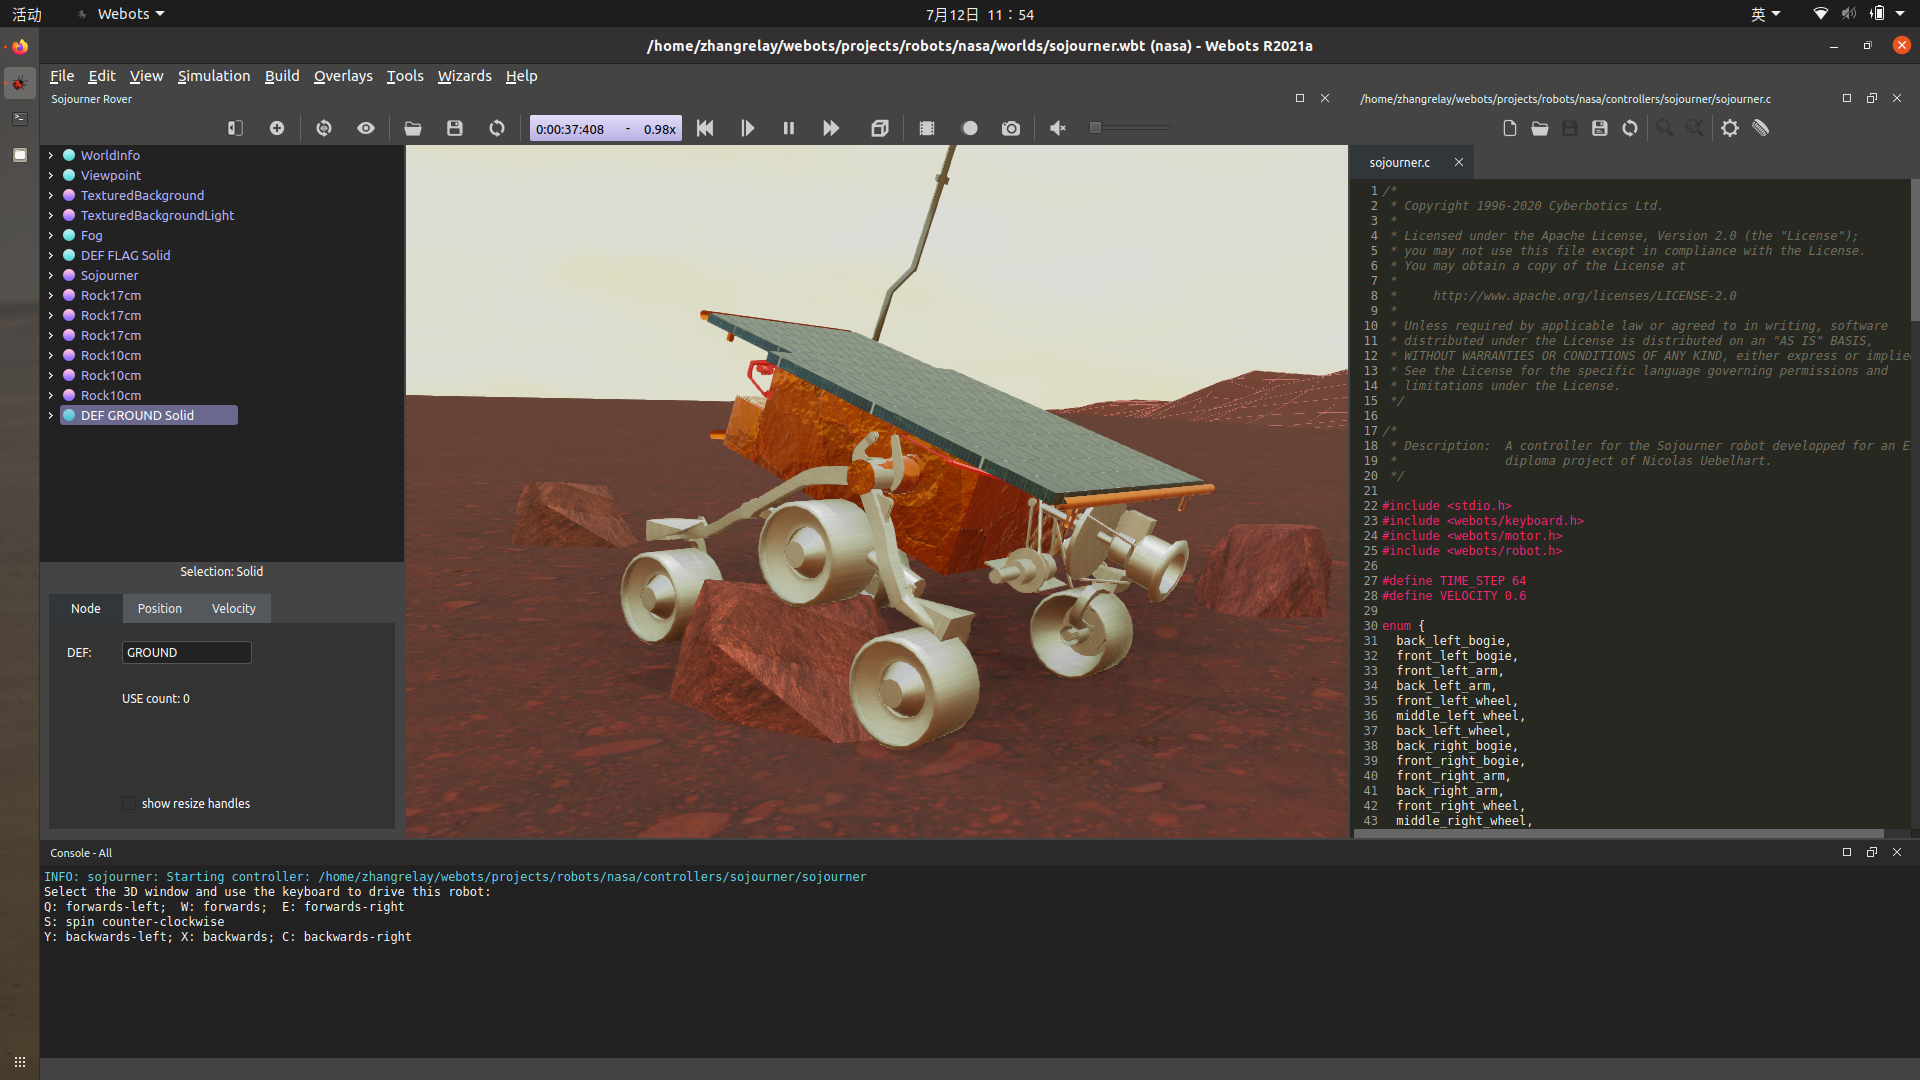Image resolution: width=1920 pixels, height=1080 pixels.
Task: Open Firefox from the Ubuntu dock
Action: [19, 46]
